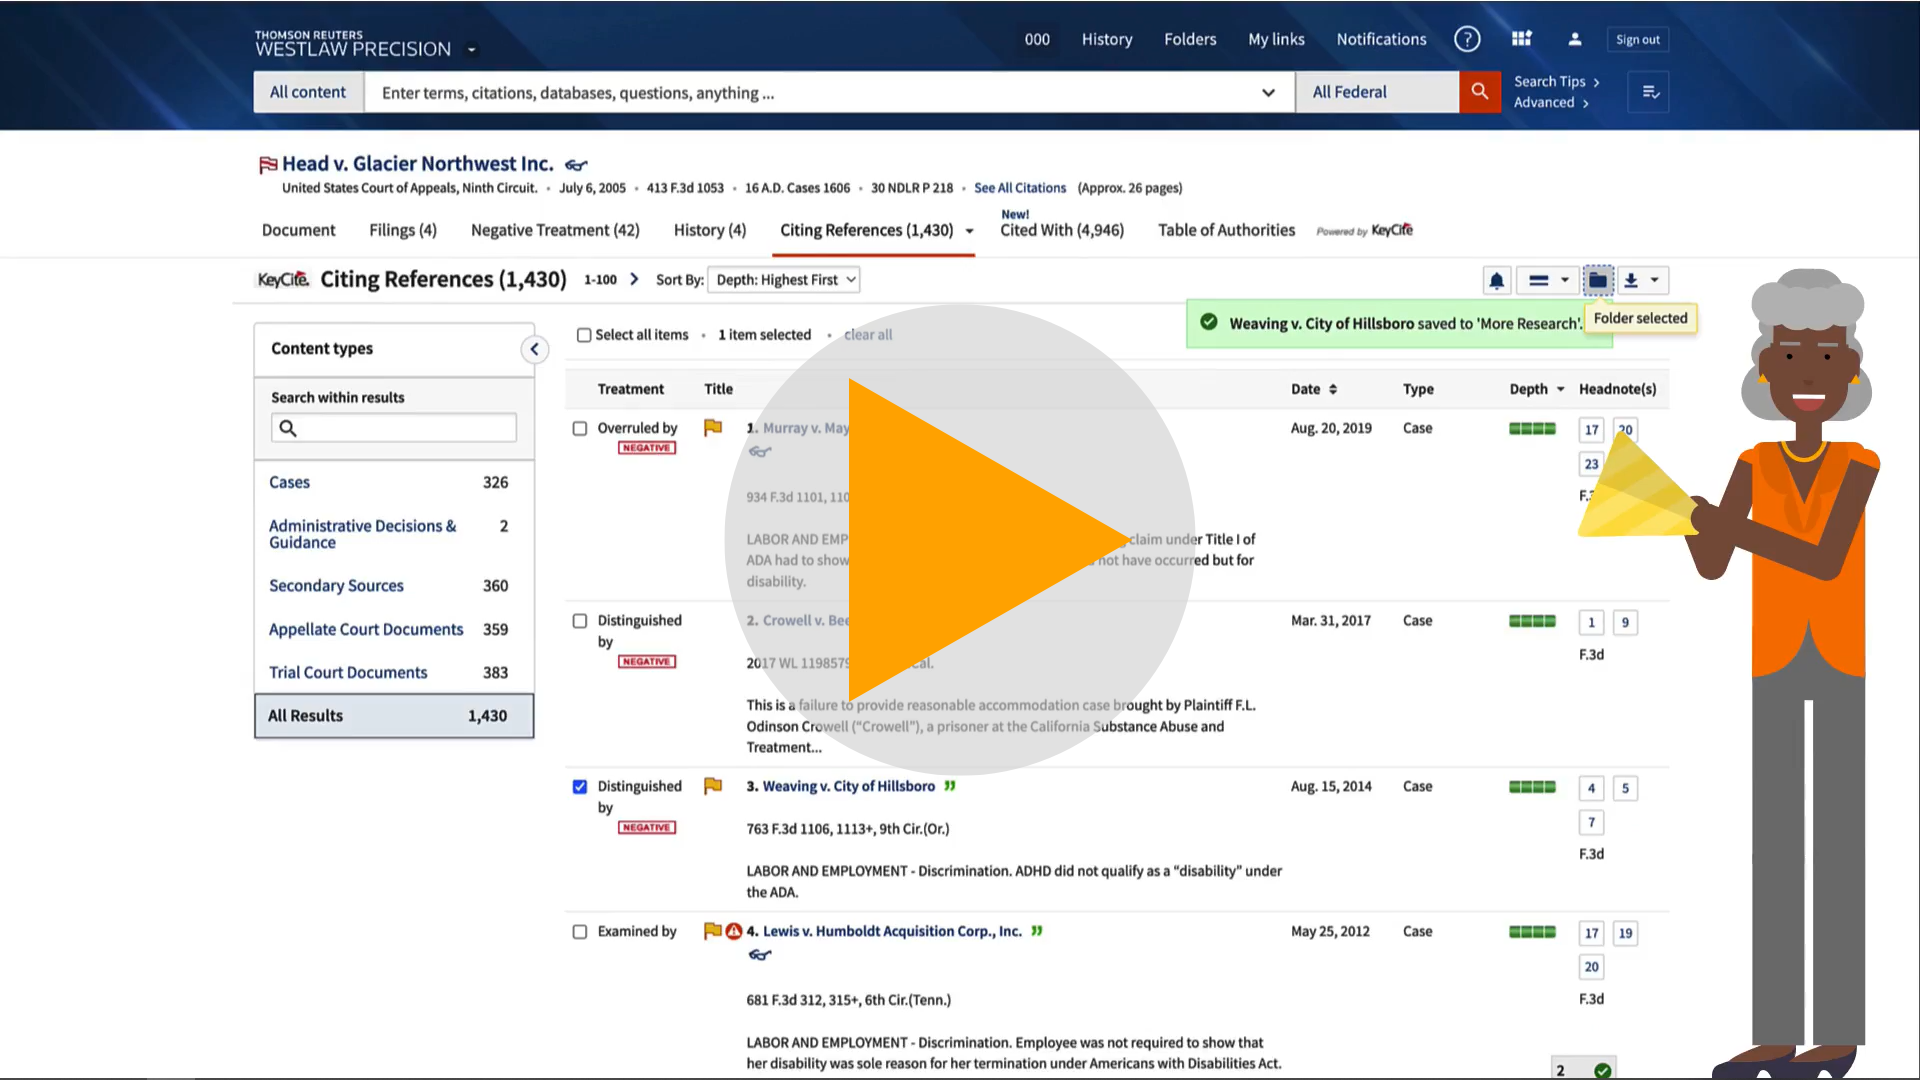Switch to the Negative Treatment (42) tab
This screenshot has height=1080, width=1920.
555,230
